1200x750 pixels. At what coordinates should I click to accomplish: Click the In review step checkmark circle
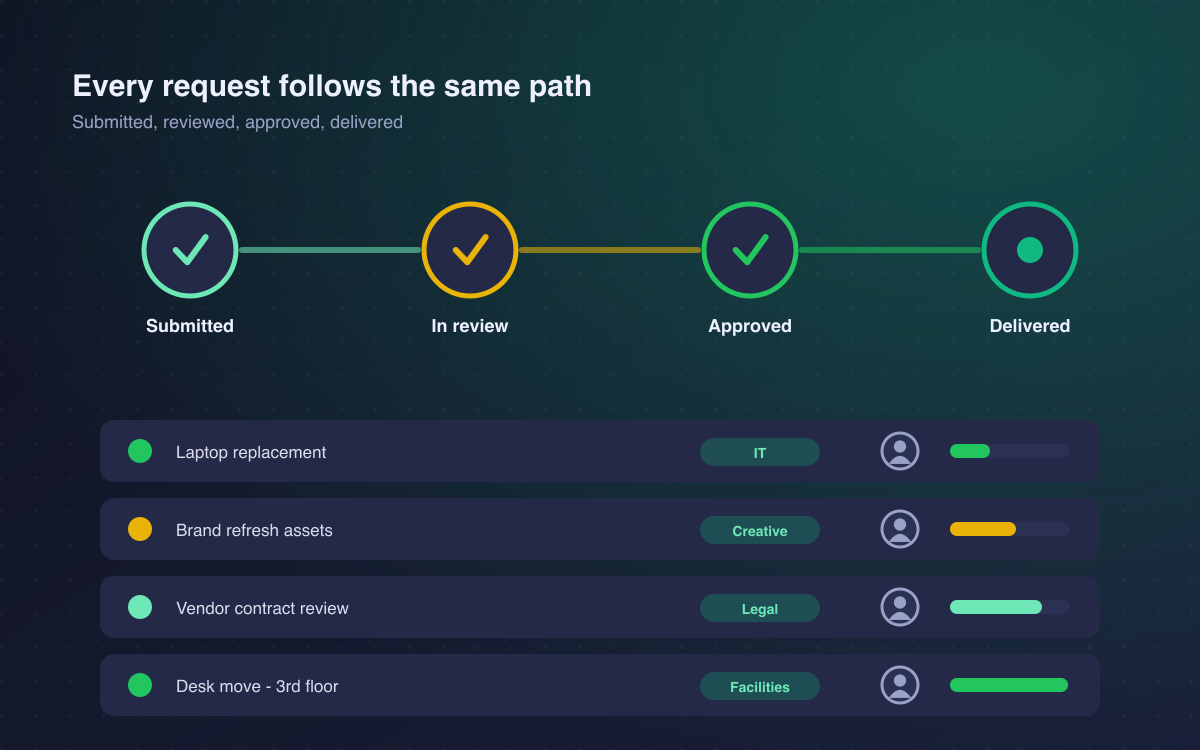(470, 250)
